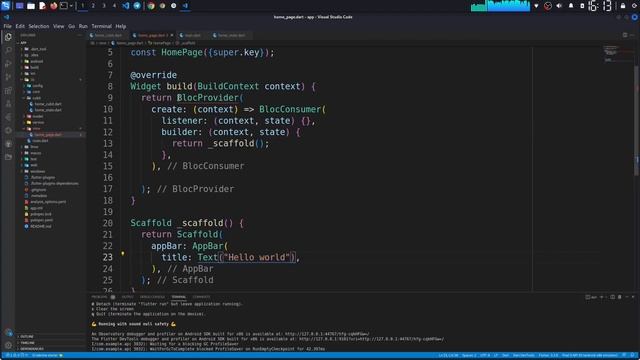The width and height of the screenshot is (640, 360).
Task: Click the notifications bell in the status bar
Action: click(633, 356)
